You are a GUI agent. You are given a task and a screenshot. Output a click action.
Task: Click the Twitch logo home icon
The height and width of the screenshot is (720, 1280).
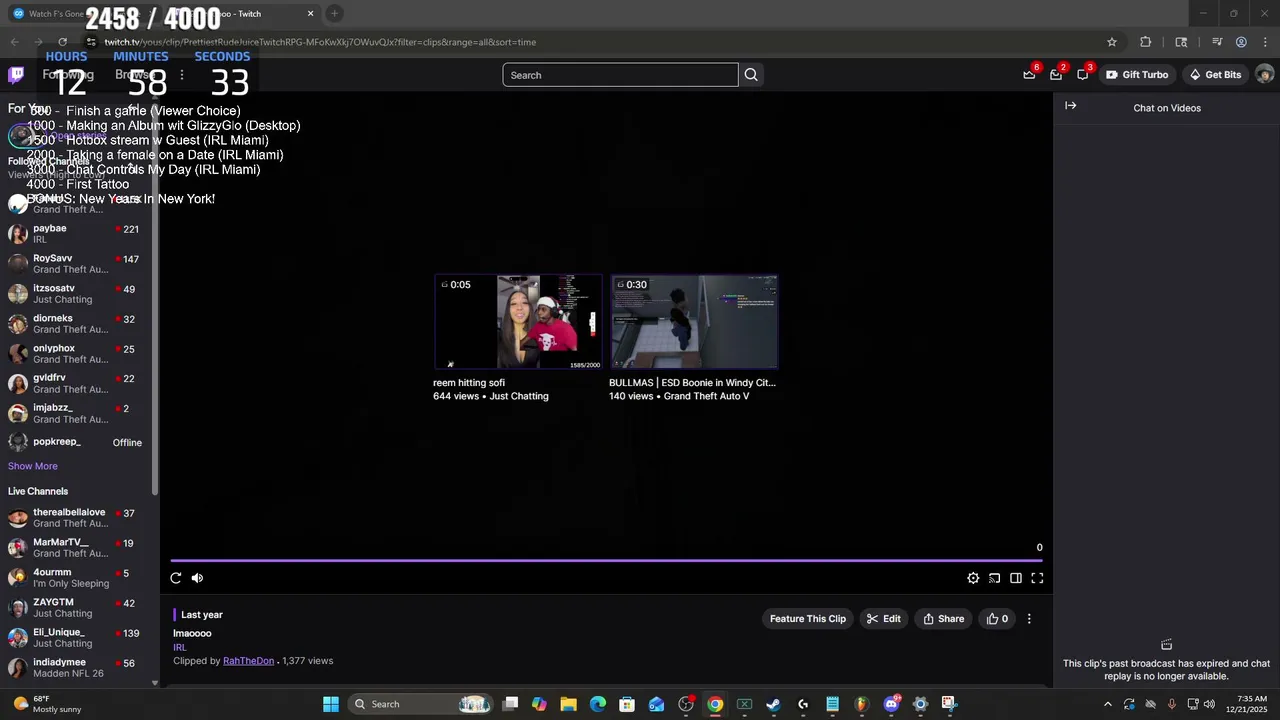point(16,75)
